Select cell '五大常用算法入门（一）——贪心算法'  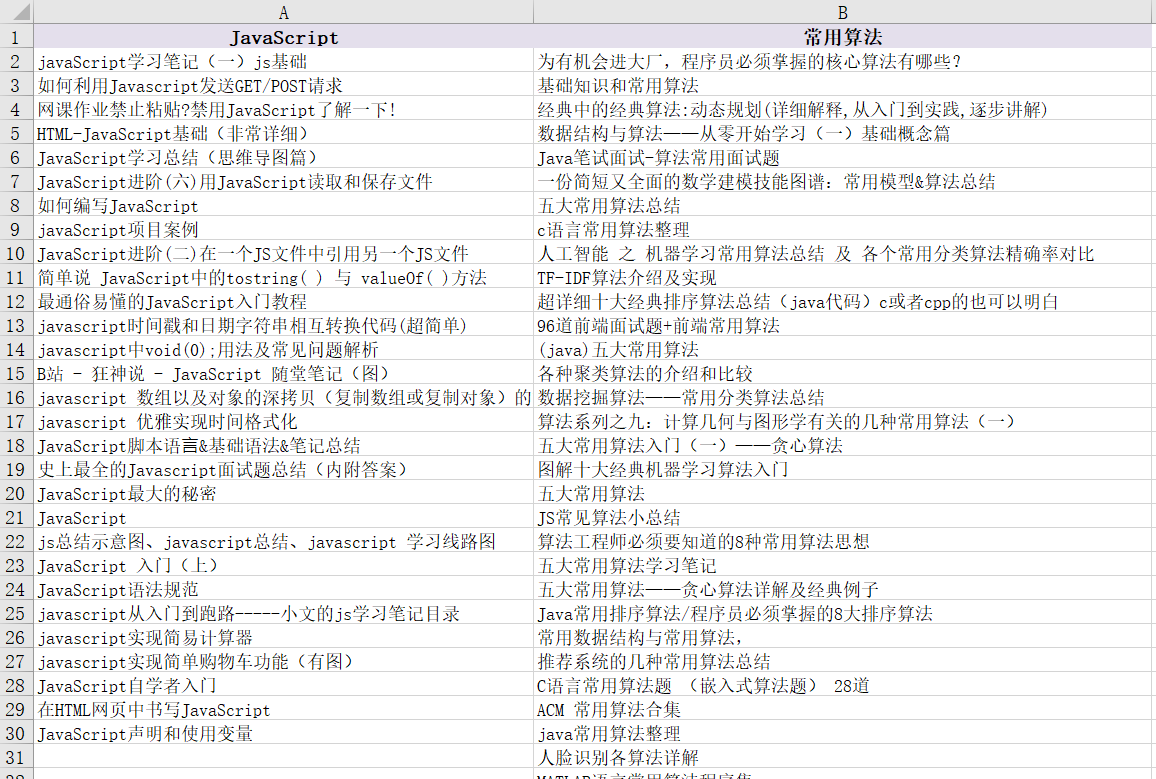click(843, 445)
